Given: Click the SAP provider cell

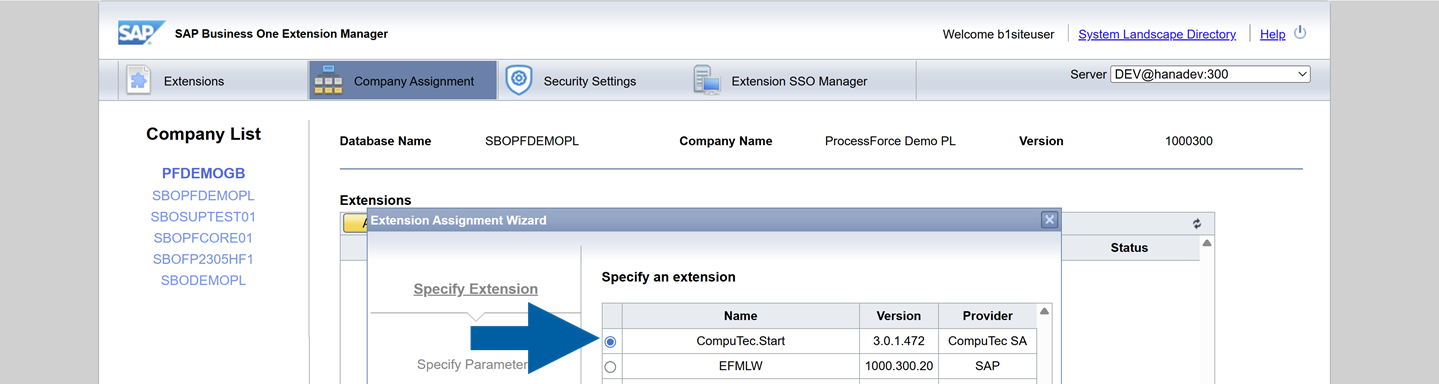Looking at the screenshot, I should [x=988, y=366].
